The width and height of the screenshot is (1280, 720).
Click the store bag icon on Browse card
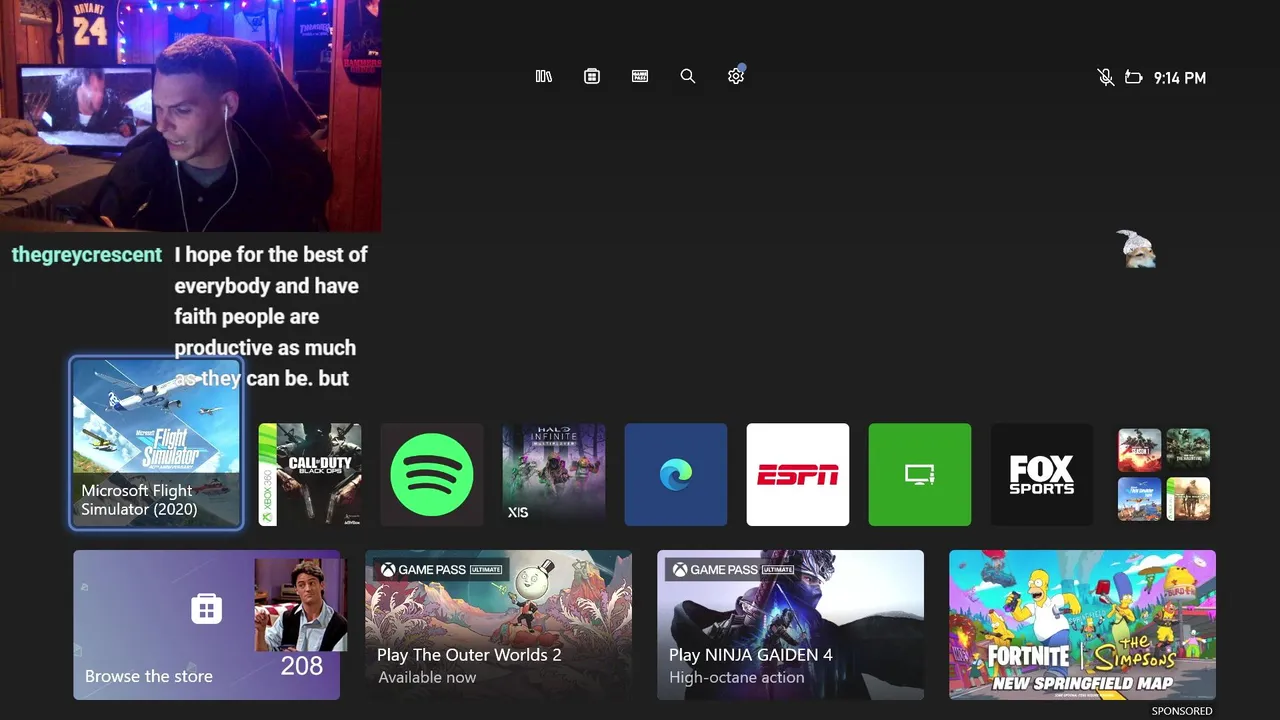(207, 608)
